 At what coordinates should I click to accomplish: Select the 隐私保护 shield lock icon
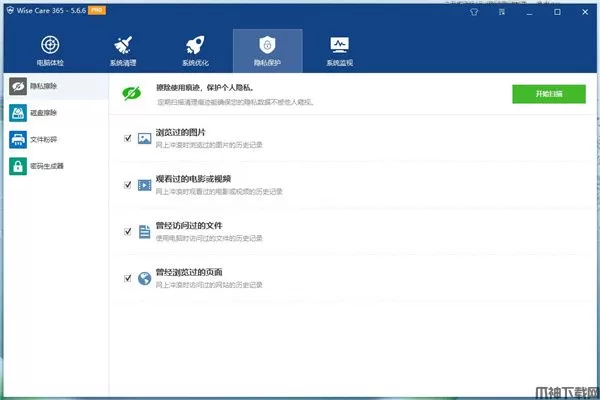[267, 45]
